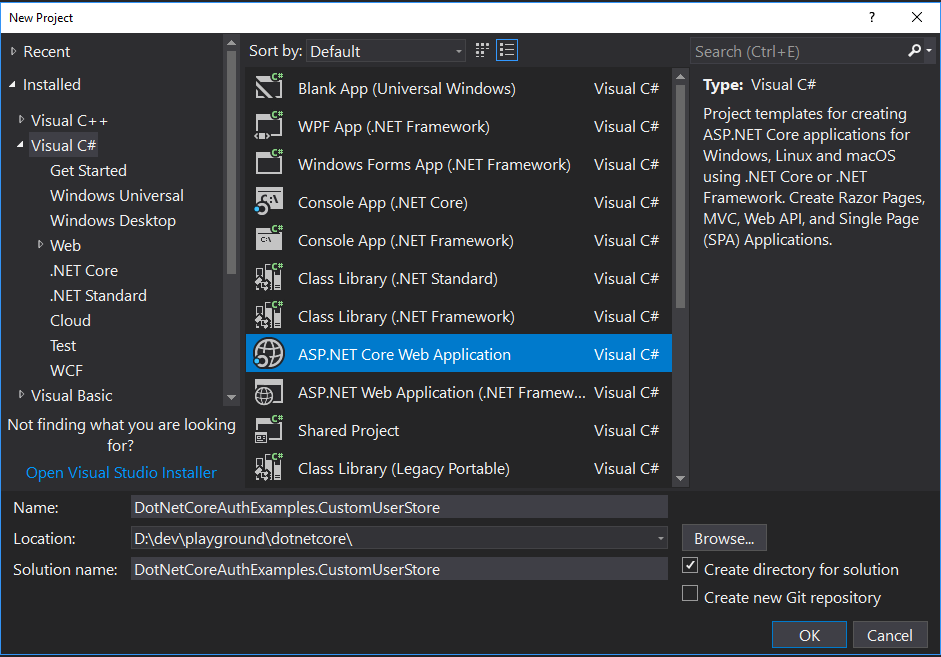The height and width of the screenshot is (657, 941).
Task: Click the Cancel button
Action: point(889,635)
